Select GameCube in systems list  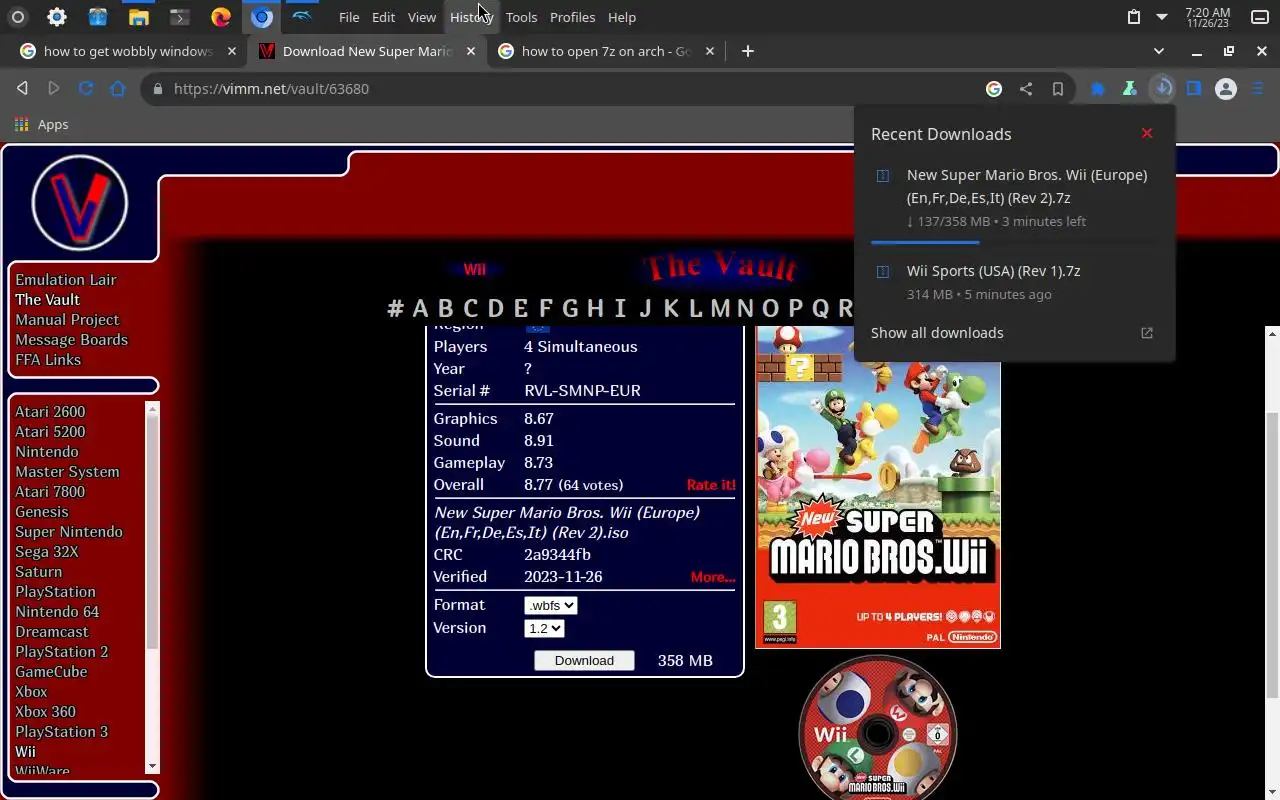tap(51, 672)
